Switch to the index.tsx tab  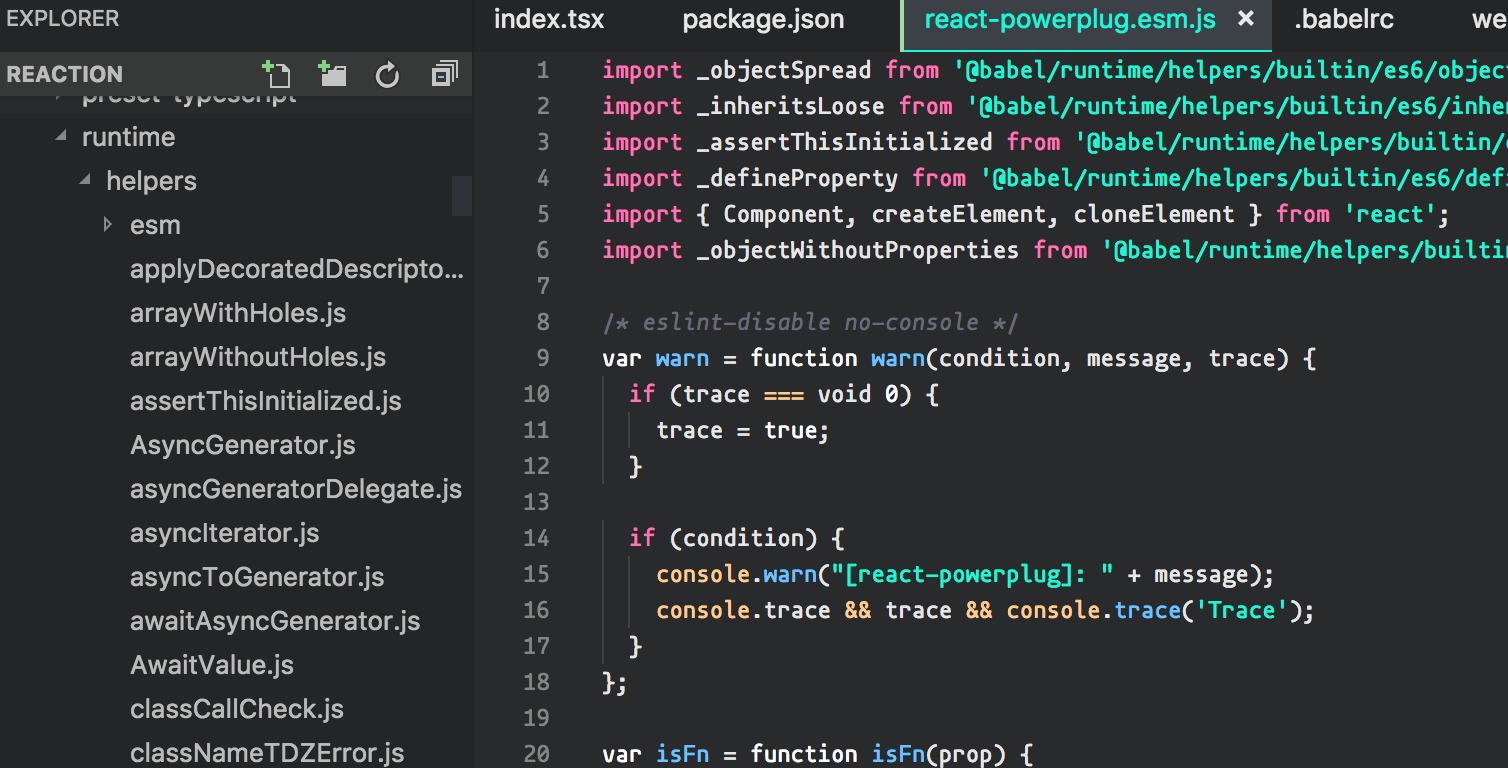coord(548,18)
